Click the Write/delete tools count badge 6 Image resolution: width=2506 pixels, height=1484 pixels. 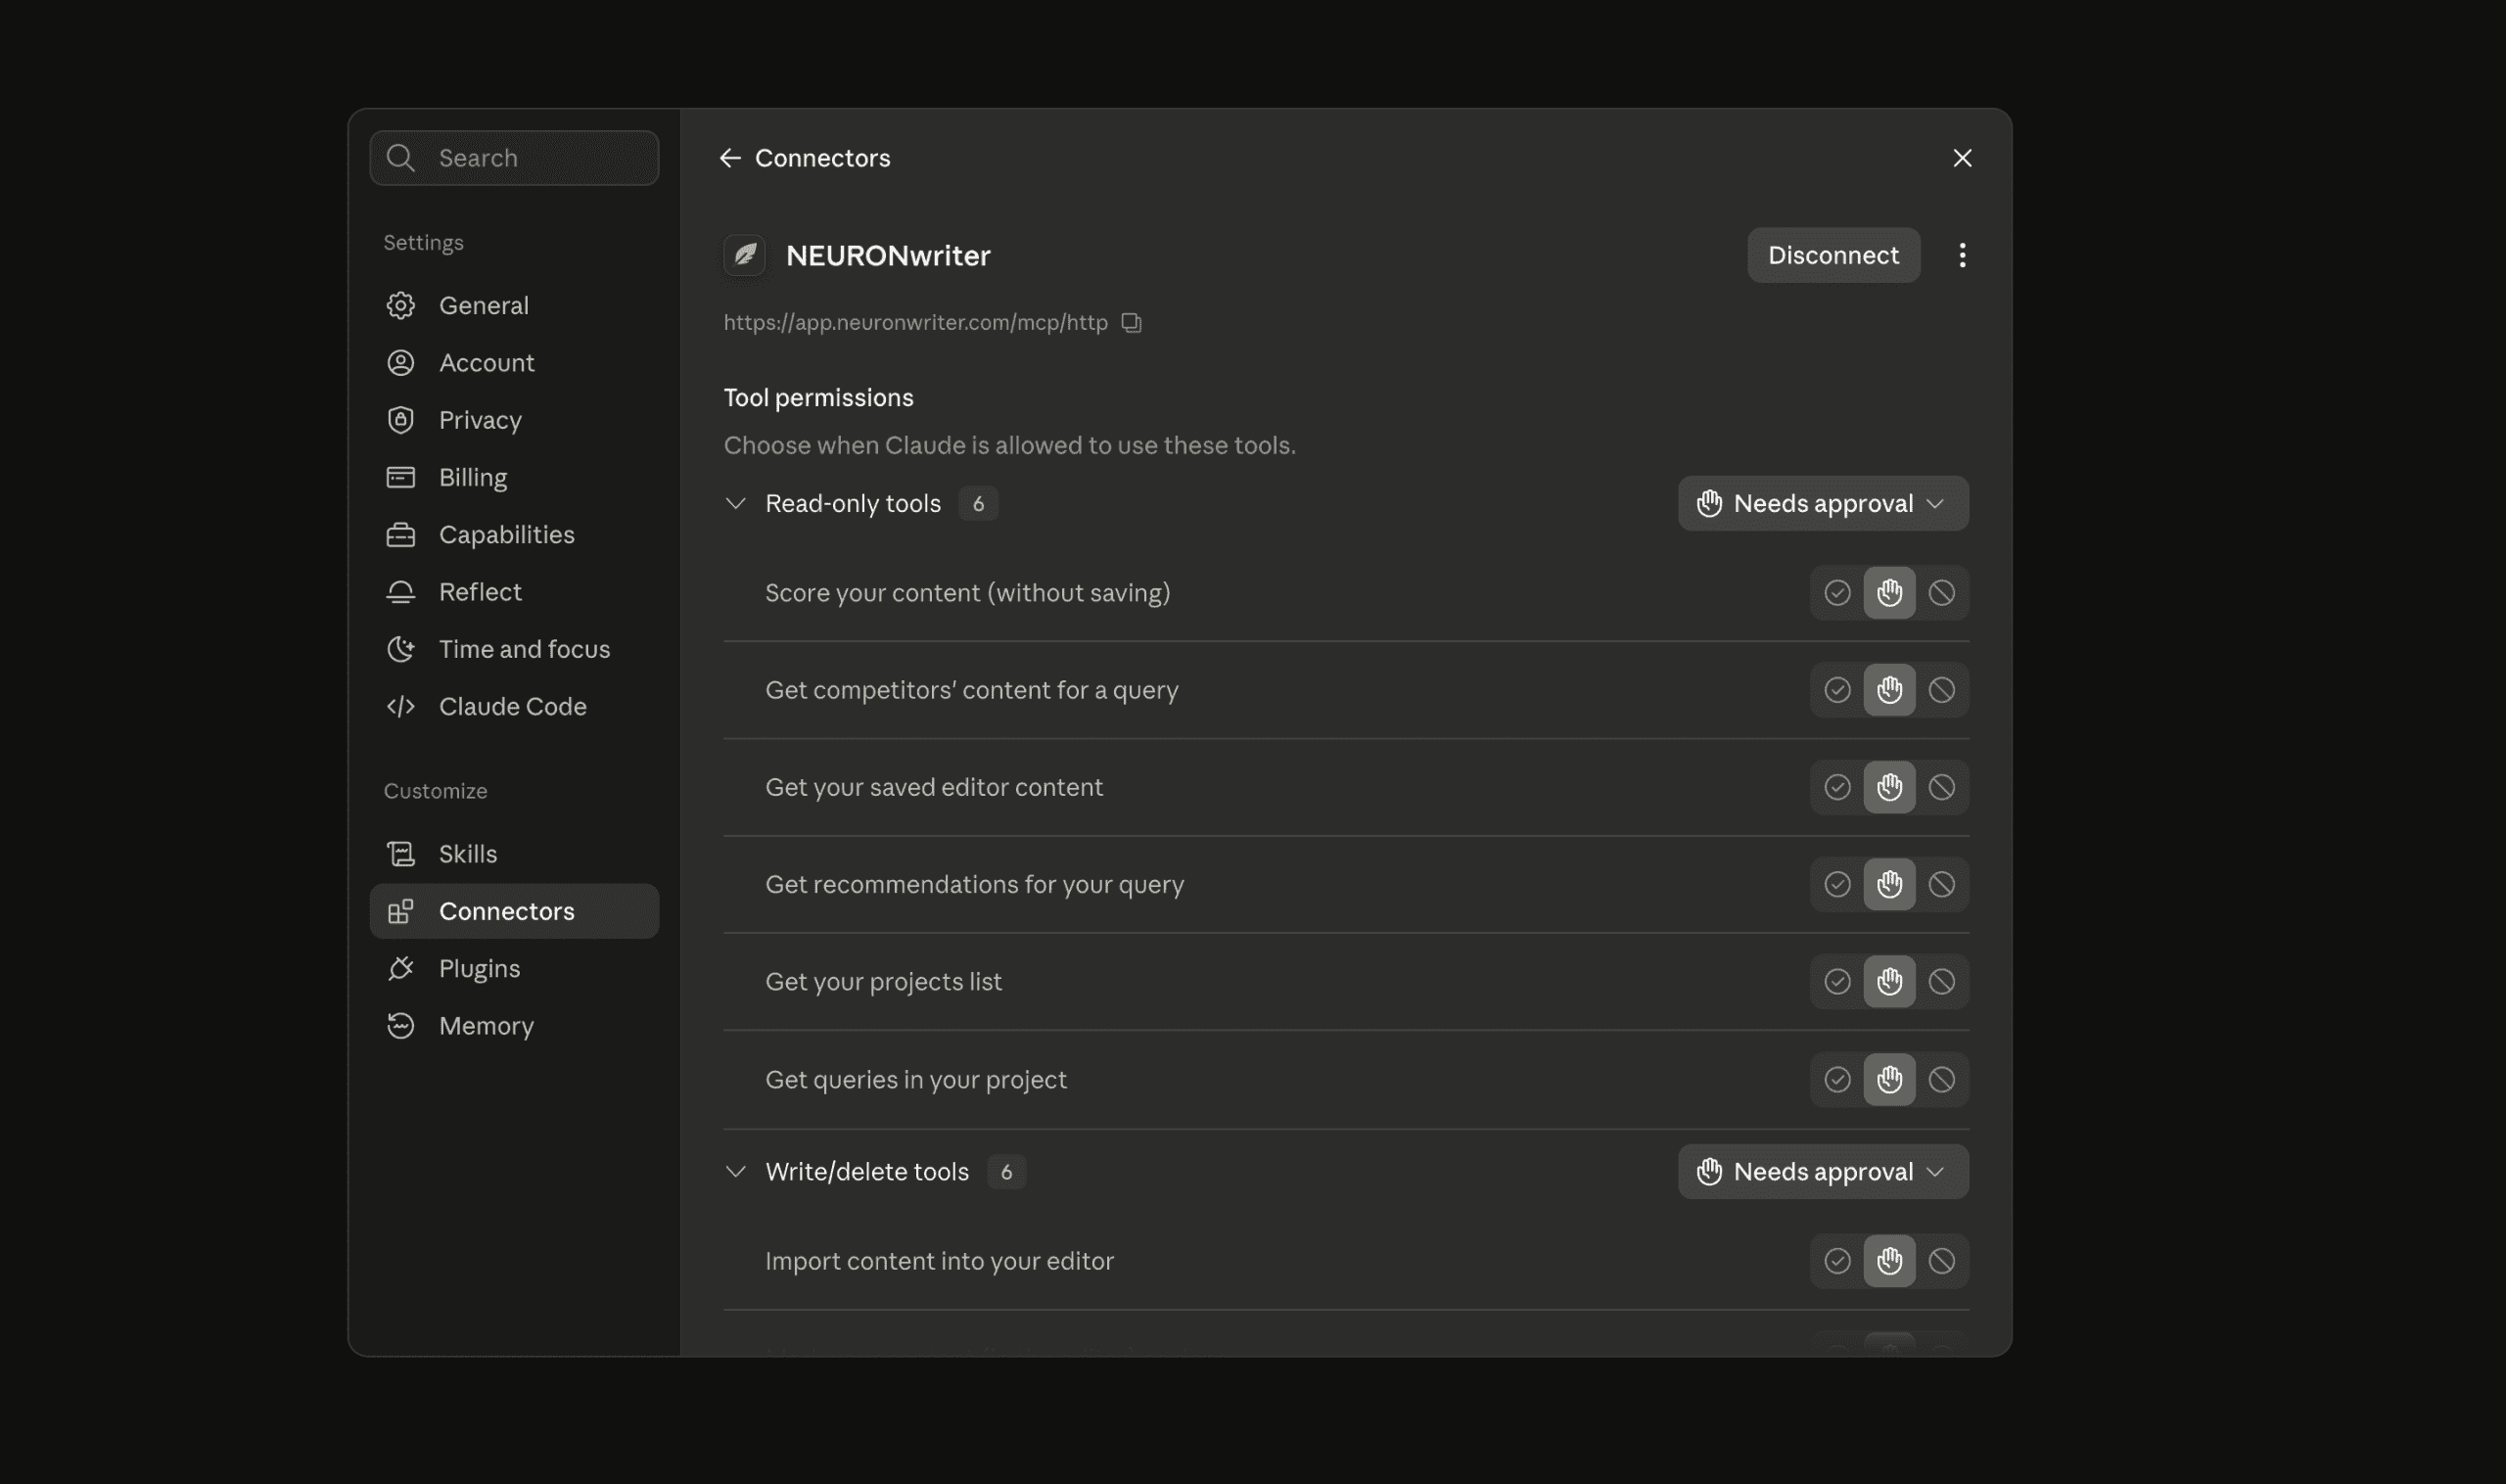[x=1006, y=1171]
